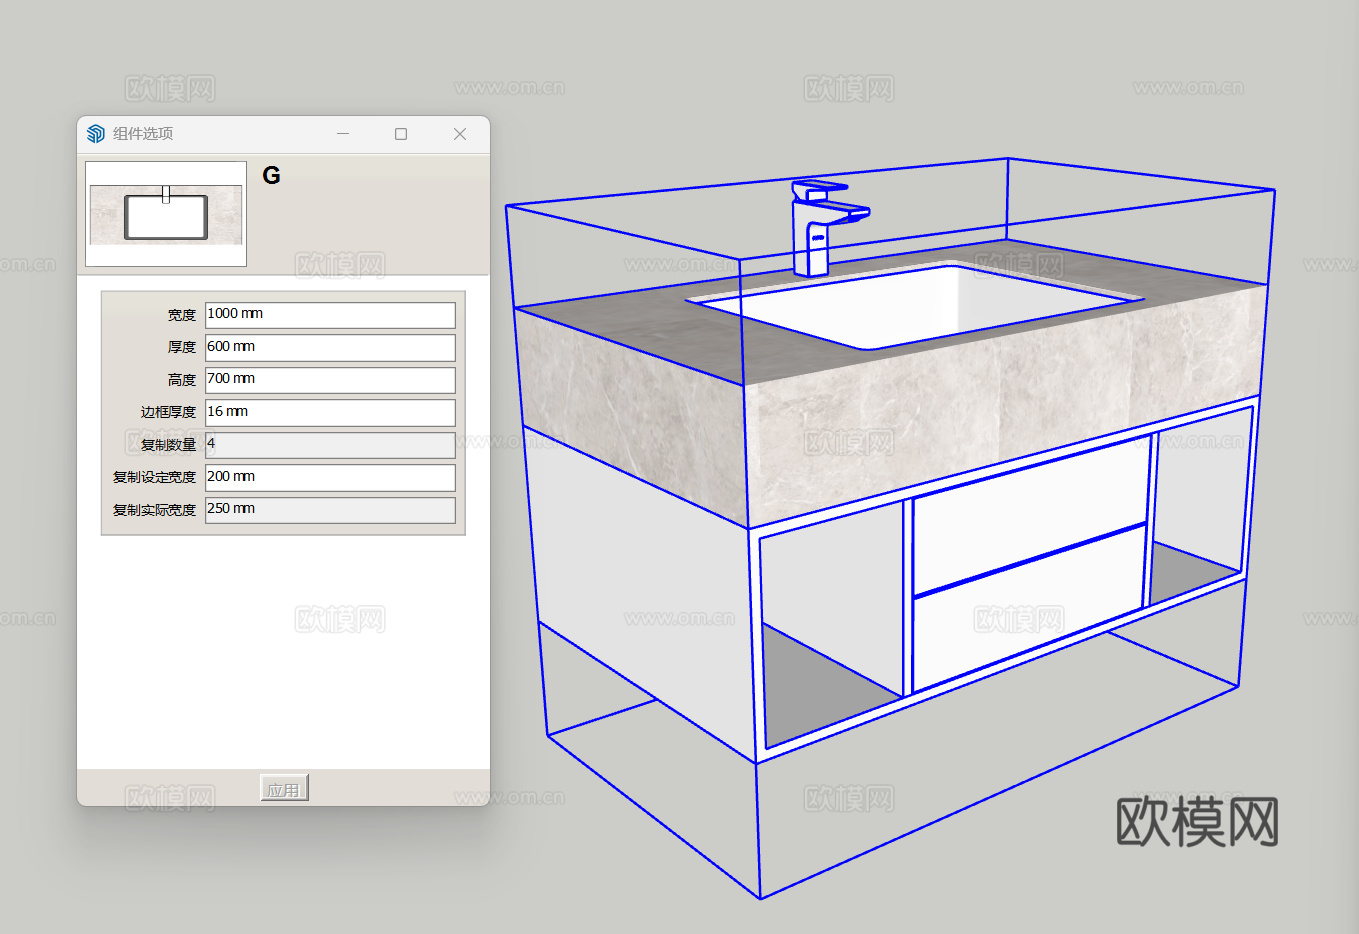The image size is (1359, 934).
Task: Edit the 边框厚度 field showing 16 mm
Action: (330, 412)
